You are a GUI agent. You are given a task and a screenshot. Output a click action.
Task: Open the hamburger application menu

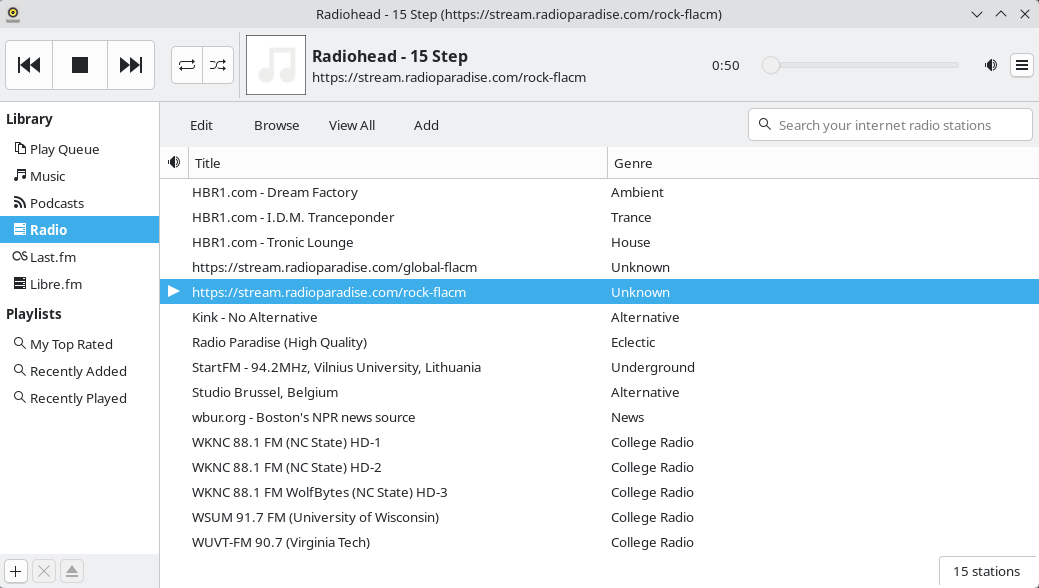point(1022,65)
